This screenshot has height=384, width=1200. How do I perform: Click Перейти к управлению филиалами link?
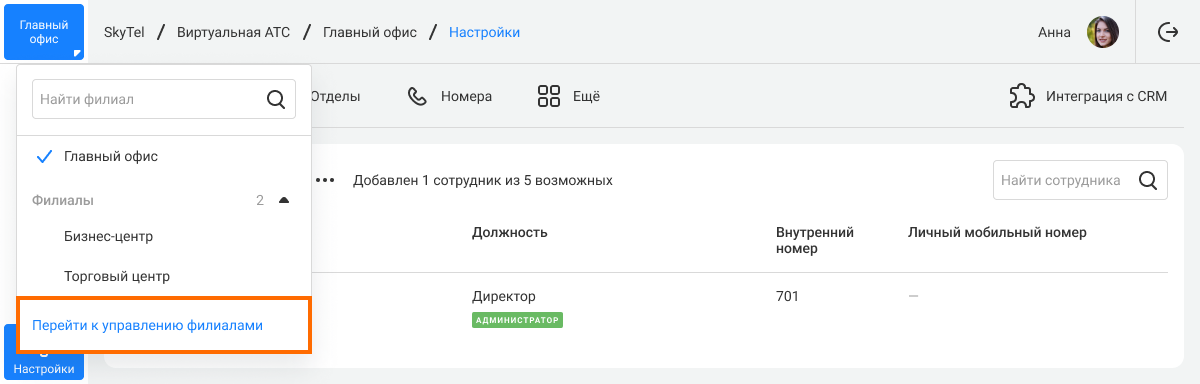tap(148, 325)
